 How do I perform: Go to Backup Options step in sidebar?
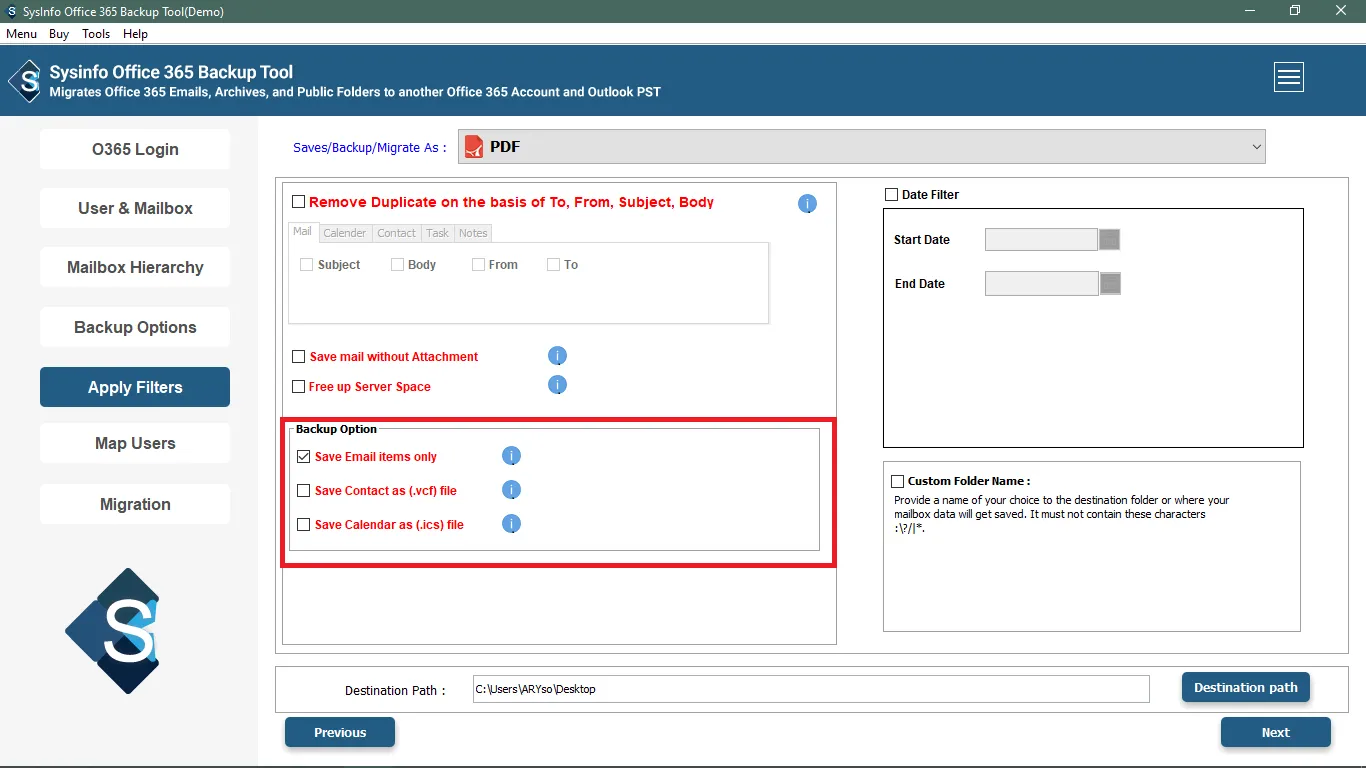[135, 327]
